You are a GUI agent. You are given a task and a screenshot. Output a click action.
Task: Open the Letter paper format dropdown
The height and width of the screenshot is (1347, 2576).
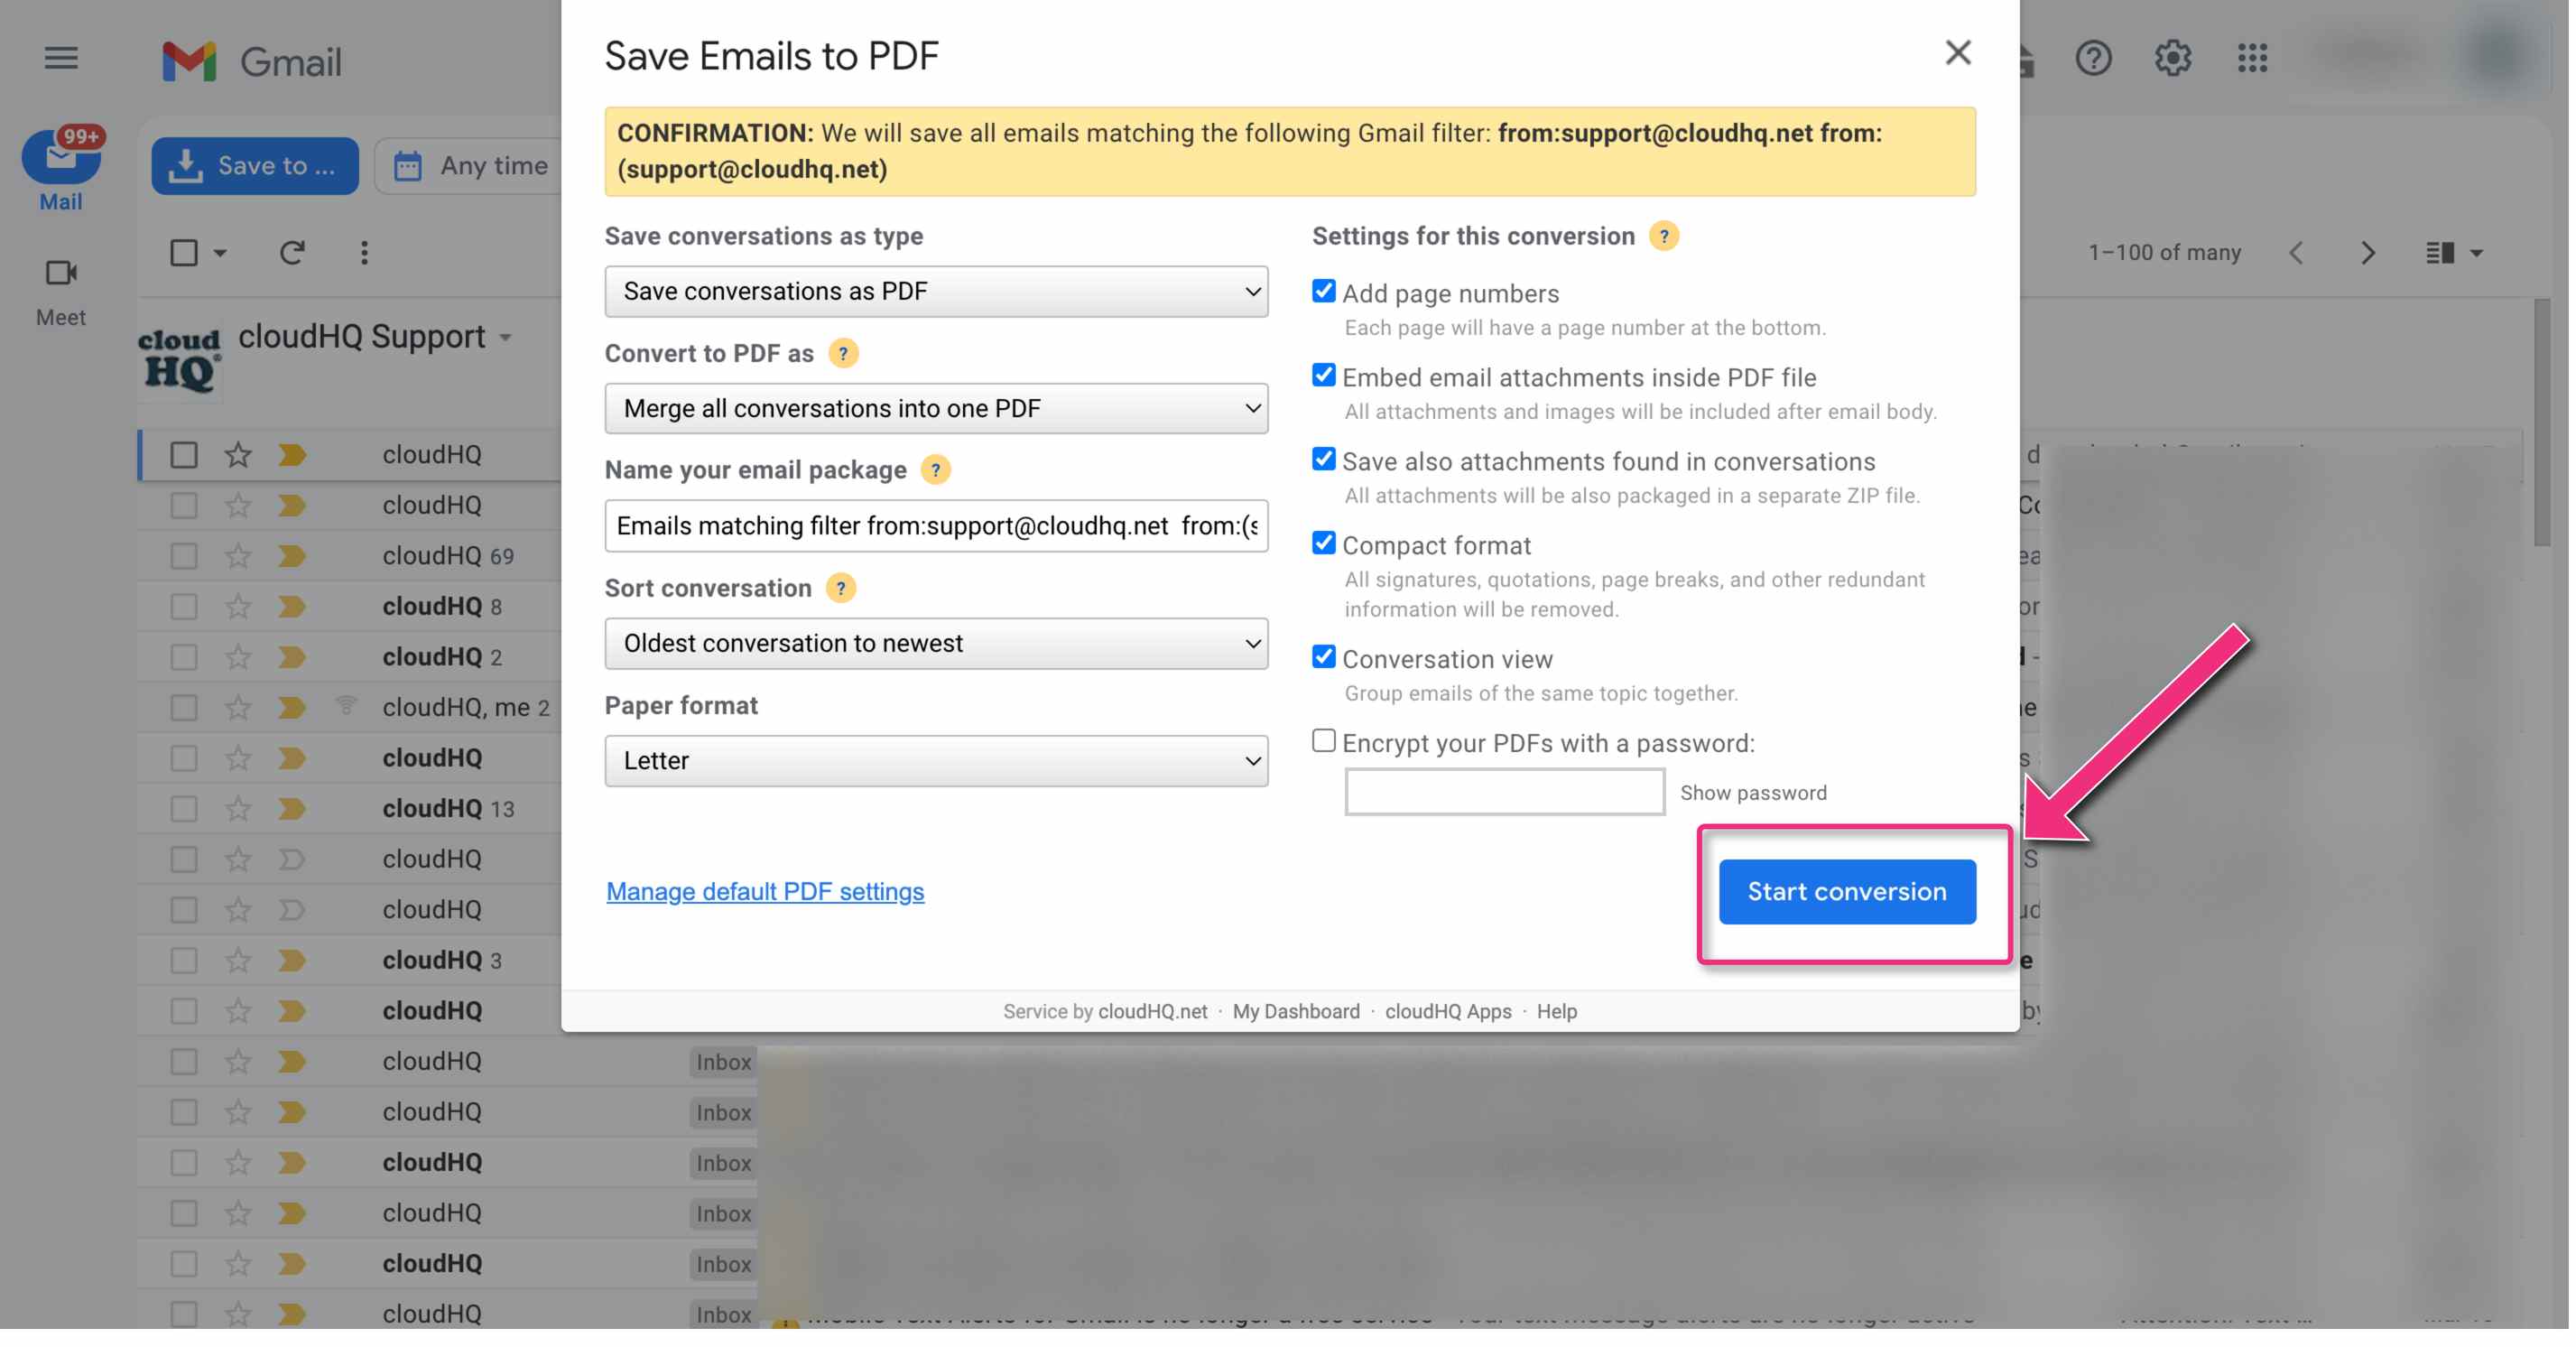(x=936, y=761)
